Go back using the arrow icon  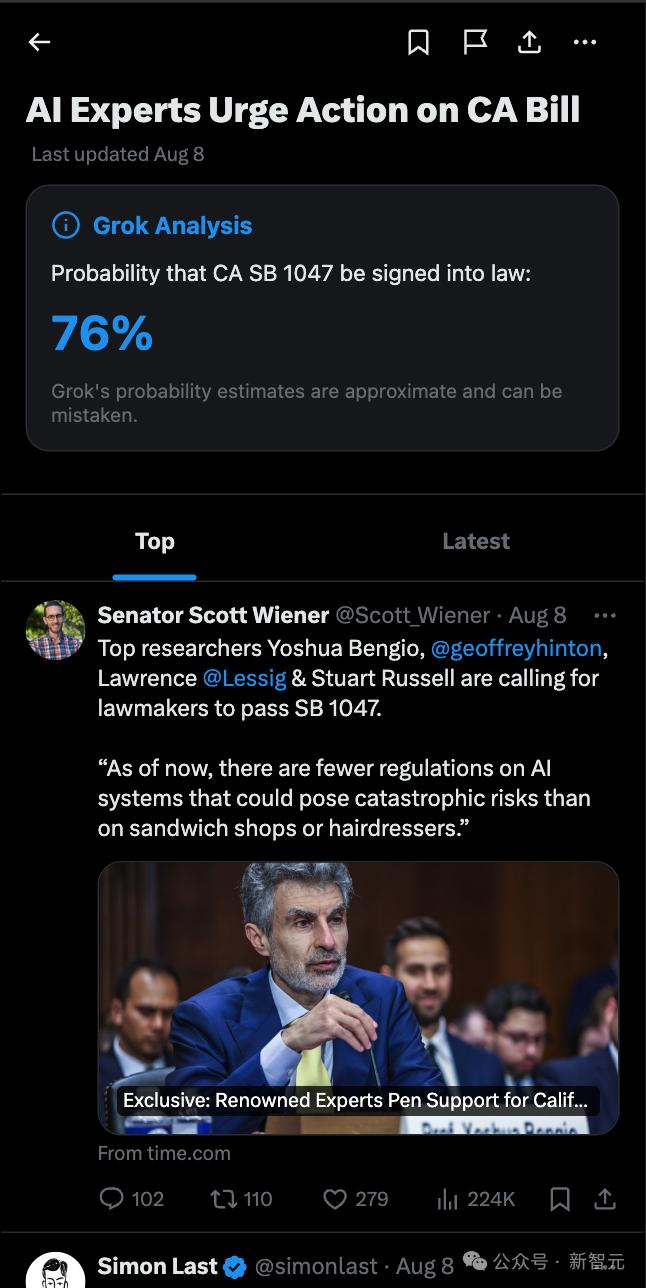pyautogui.click(x=39, y=42)
